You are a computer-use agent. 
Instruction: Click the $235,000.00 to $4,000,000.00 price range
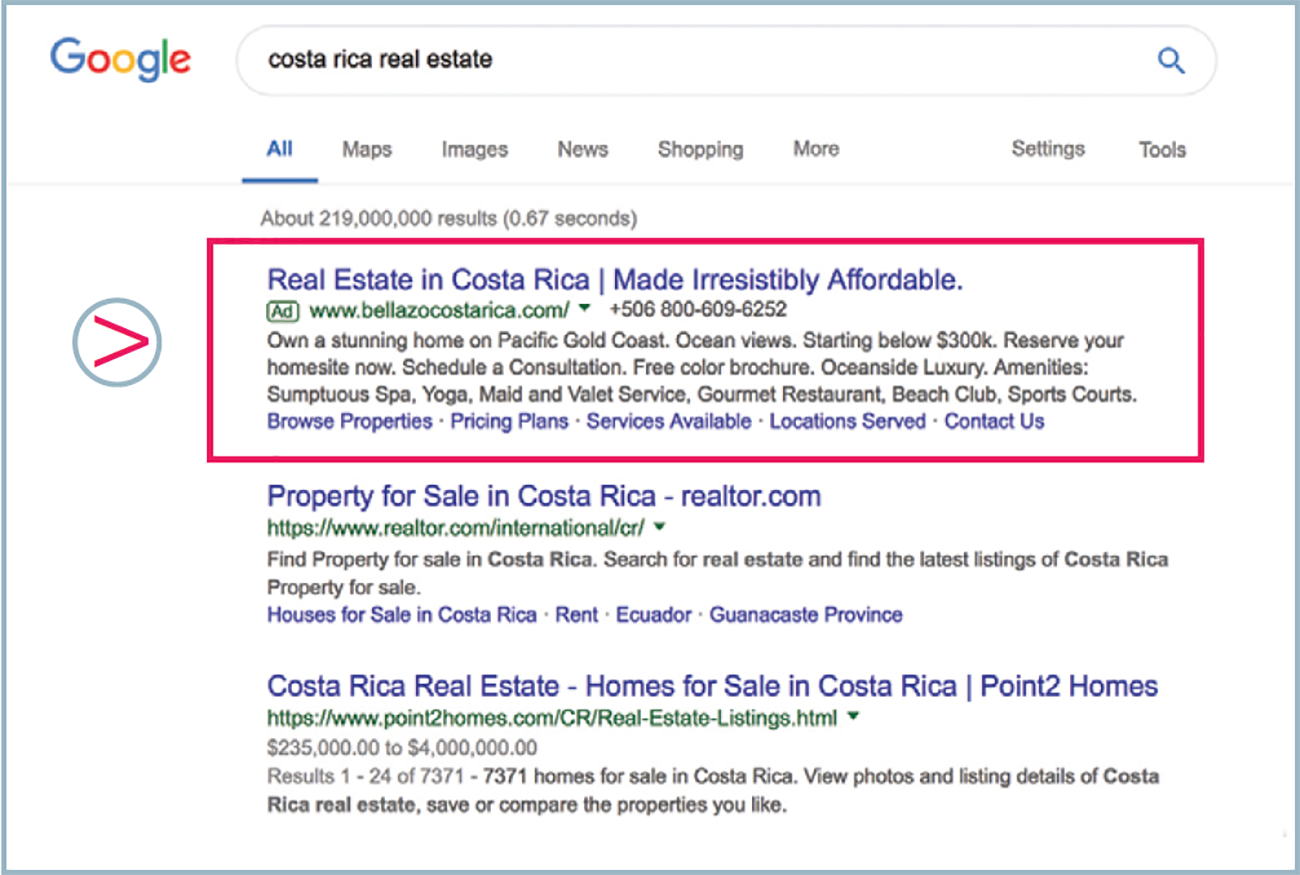402,748
